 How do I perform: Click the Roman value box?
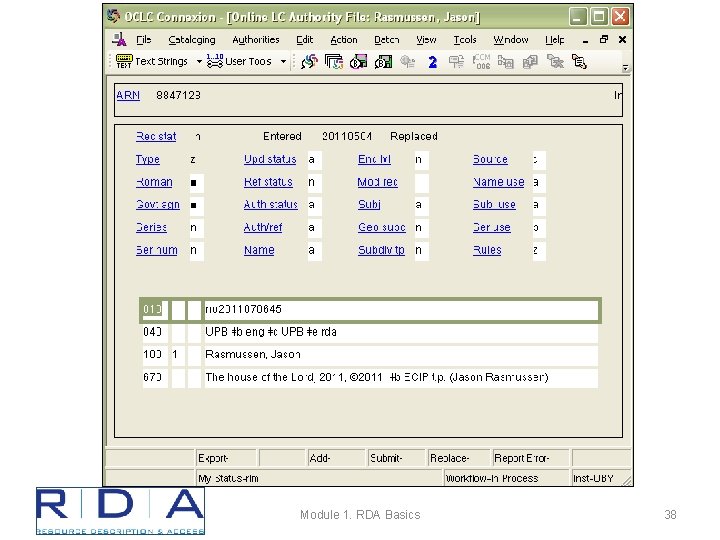point(197,182)
